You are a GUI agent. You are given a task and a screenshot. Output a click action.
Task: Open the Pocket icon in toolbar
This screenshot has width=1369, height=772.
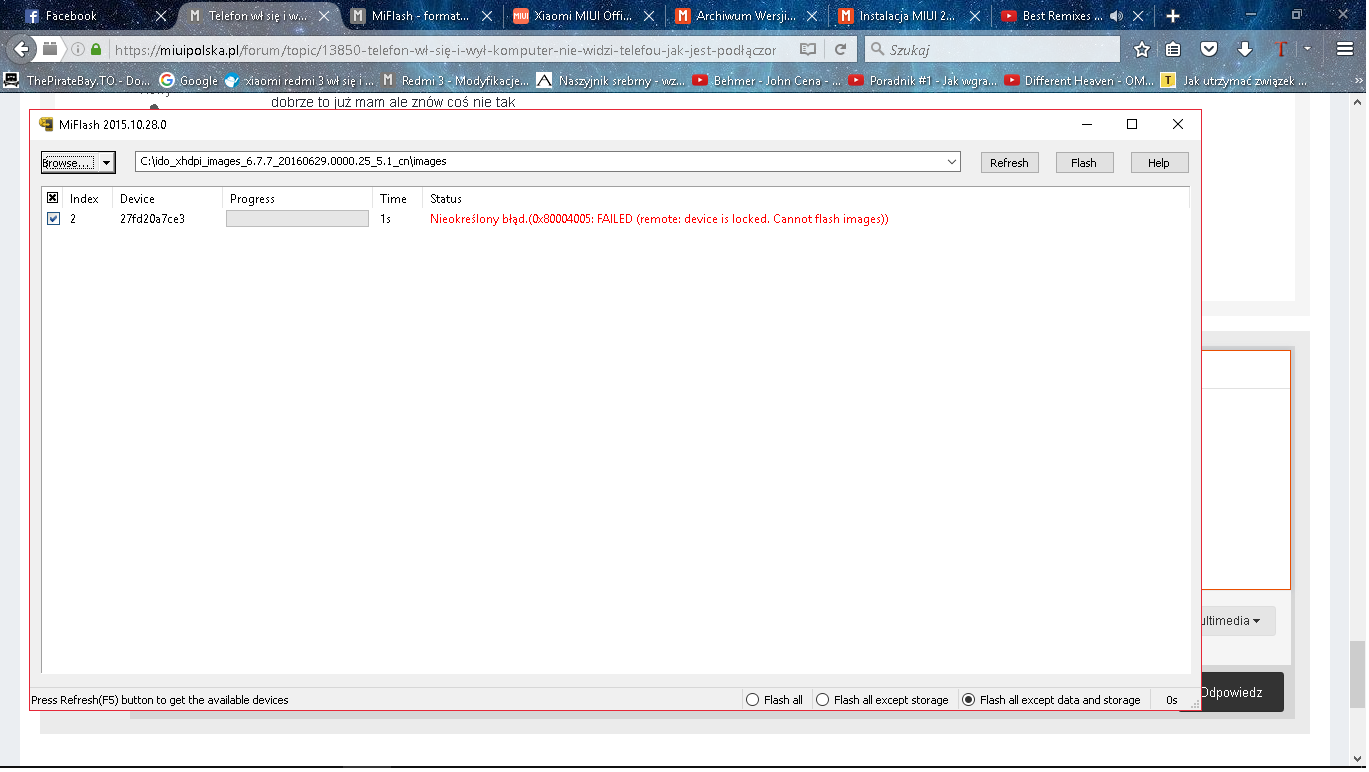[1209, 49]
